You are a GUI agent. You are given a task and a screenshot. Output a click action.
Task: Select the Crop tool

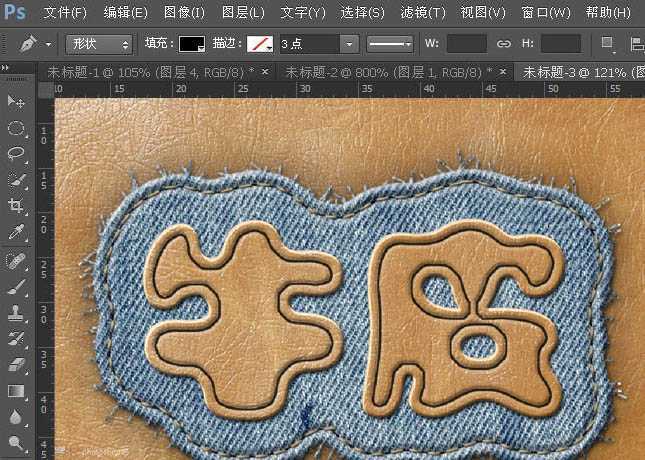16,206
